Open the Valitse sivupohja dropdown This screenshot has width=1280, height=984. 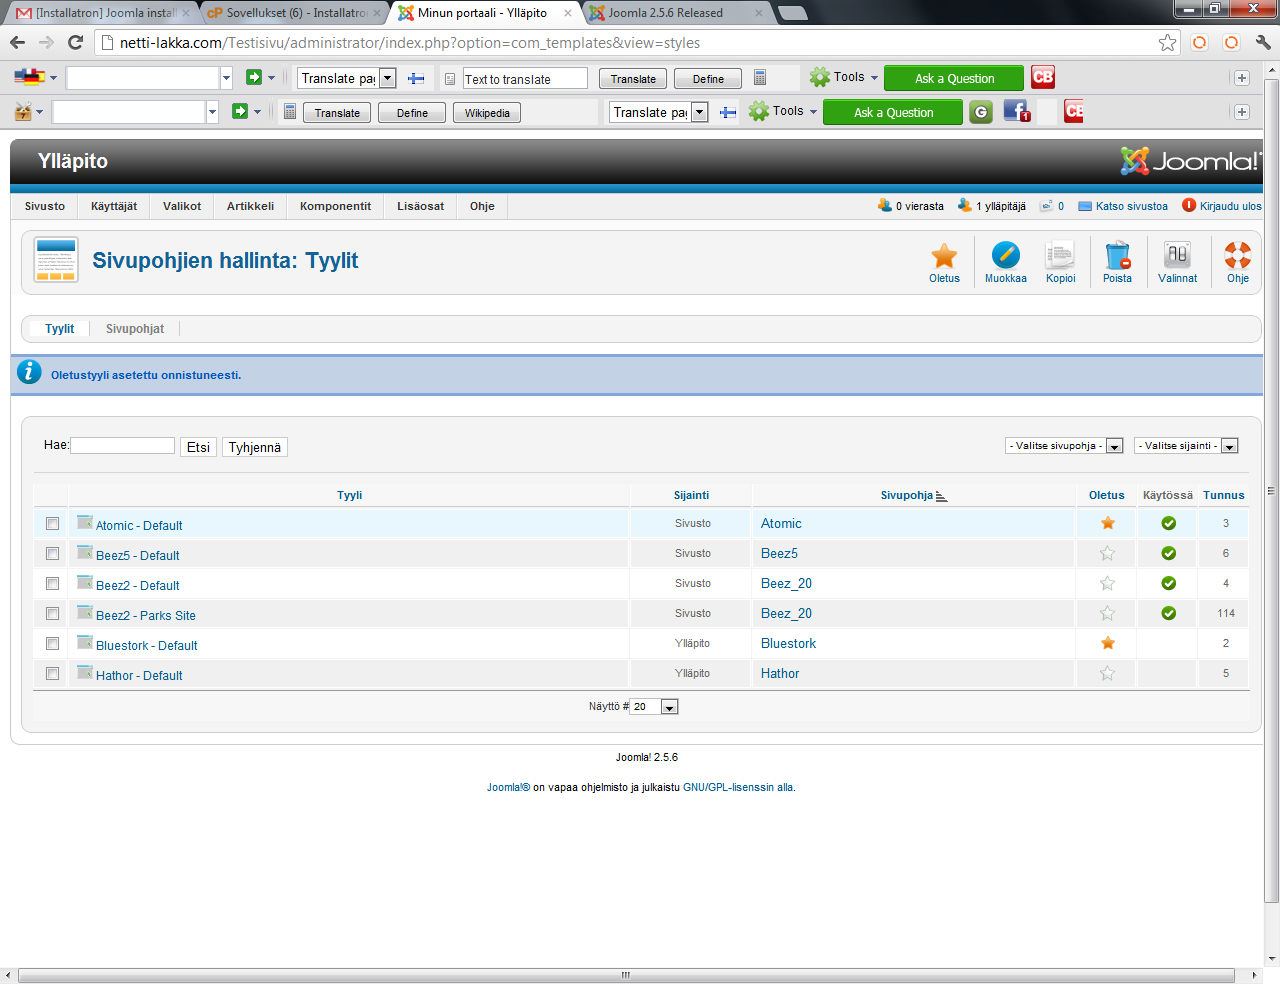1065,446
